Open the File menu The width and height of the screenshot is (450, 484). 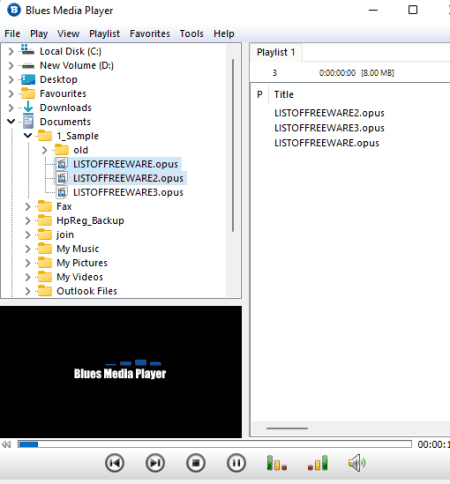point(12,34)
